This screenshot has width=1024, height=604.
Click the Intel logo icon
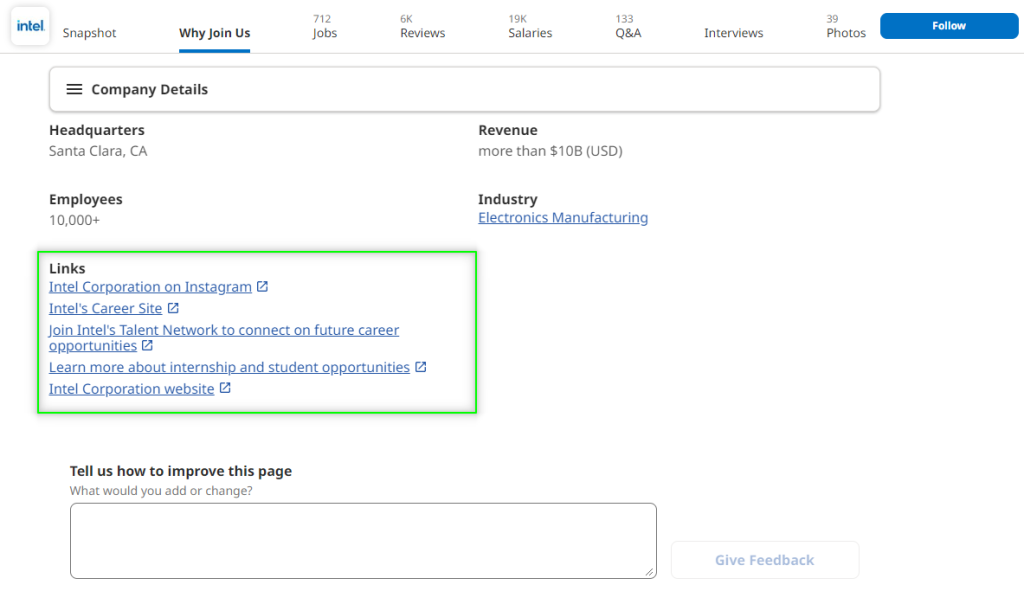(30, 26)
